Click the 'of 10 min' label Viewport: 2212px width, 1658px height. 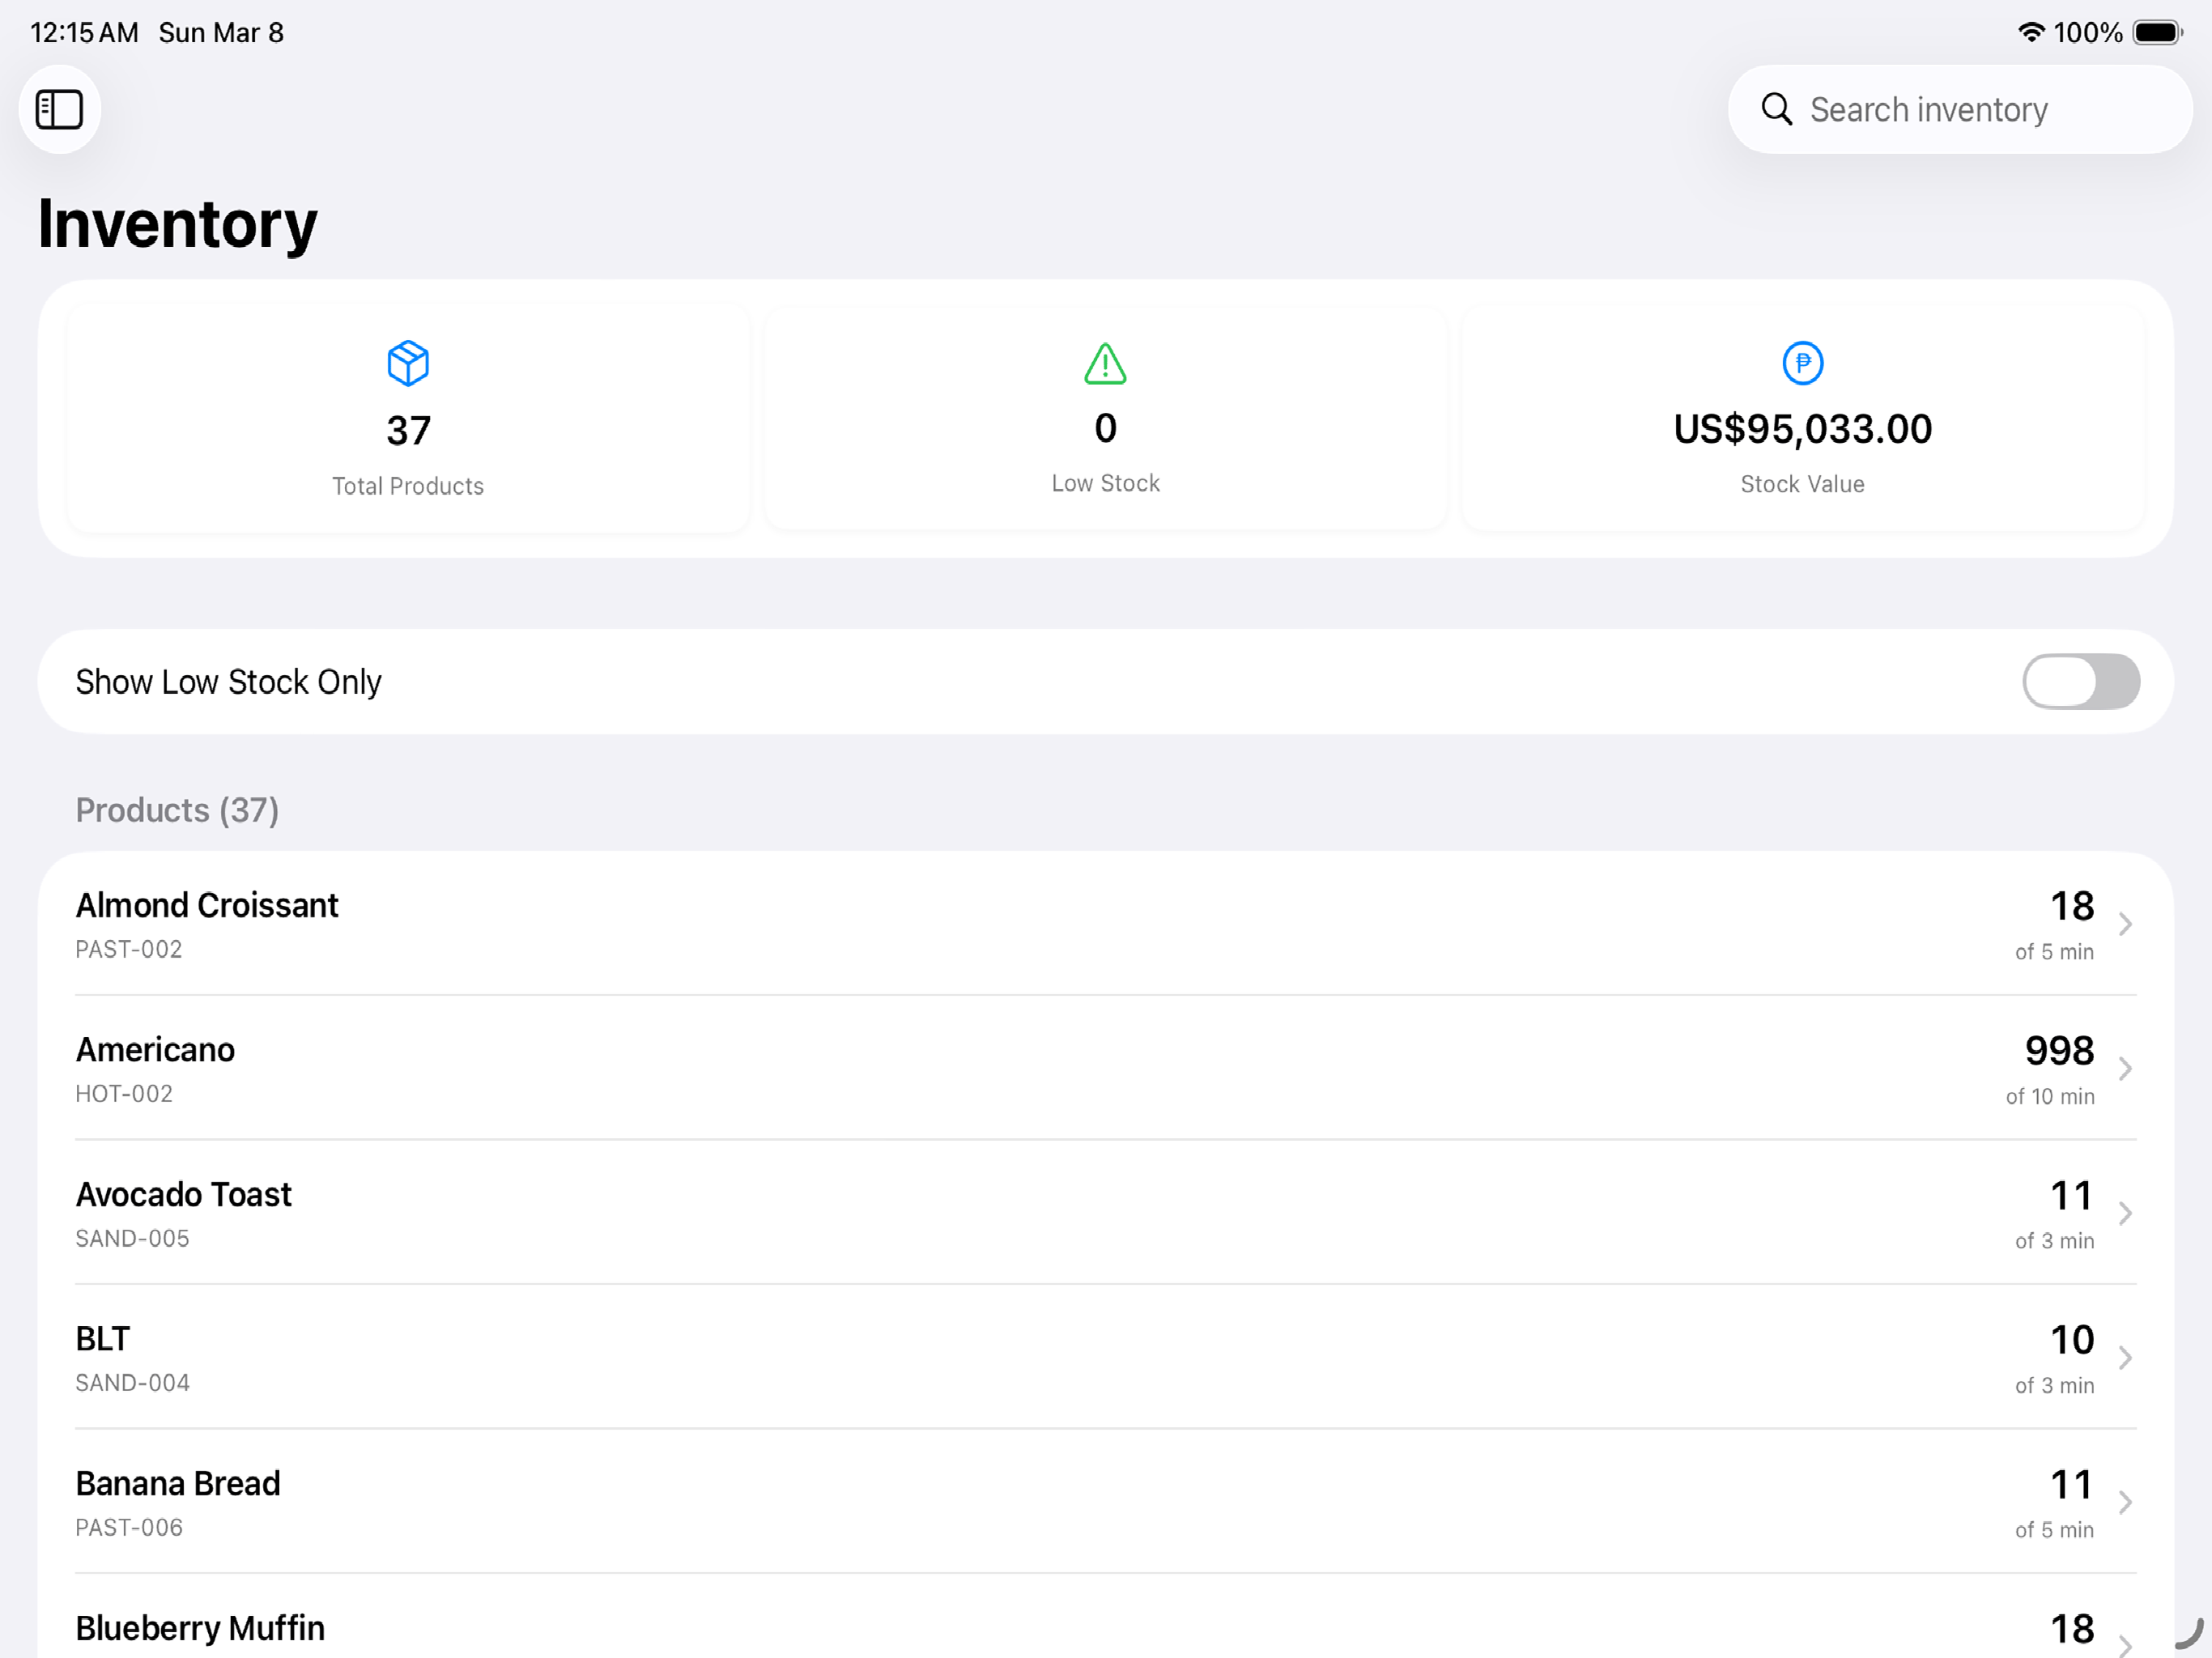click(2050, 1096)
